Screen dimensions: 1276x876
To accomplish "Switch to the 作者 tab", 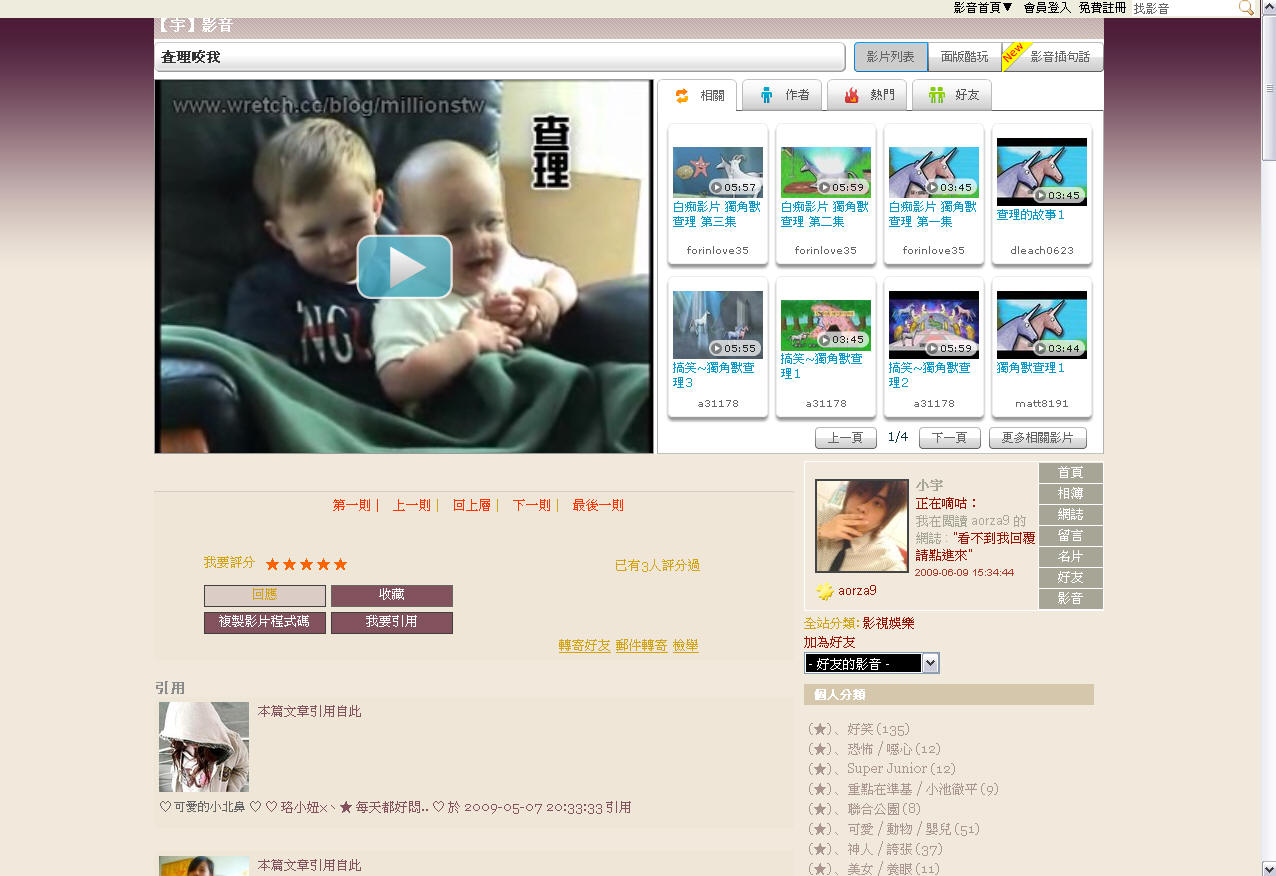I will pyautogui.click(x=782, y=95).
